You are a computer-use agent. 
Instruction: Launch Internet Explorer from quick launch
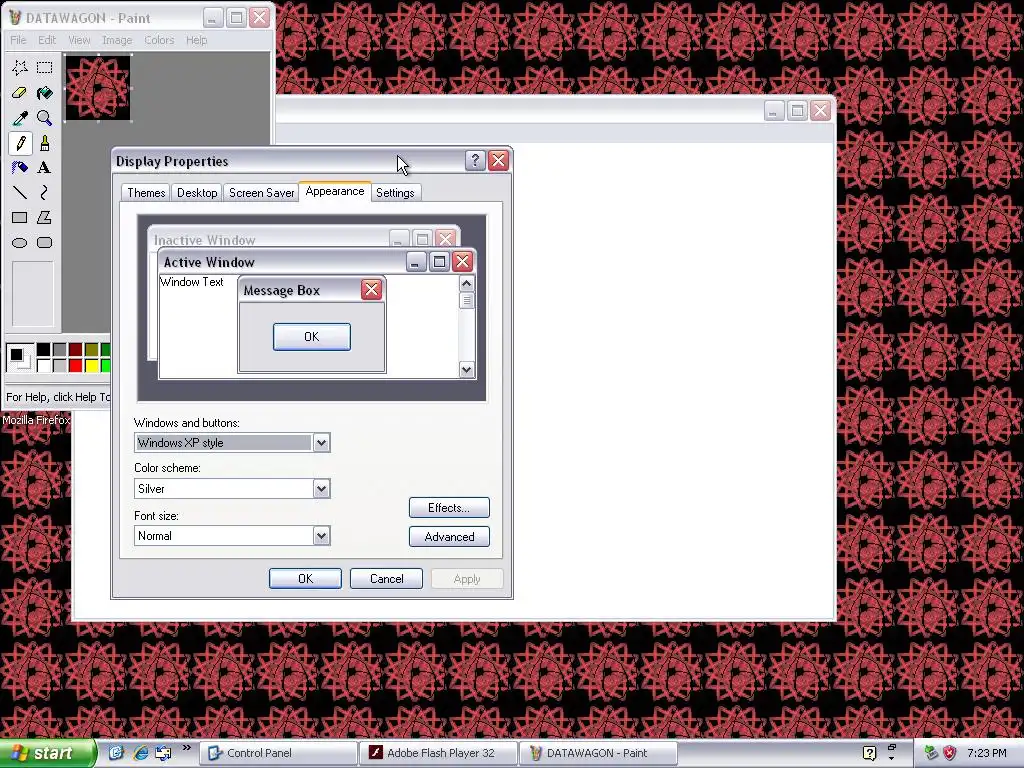pyautogui.click(x=140, y=753)
